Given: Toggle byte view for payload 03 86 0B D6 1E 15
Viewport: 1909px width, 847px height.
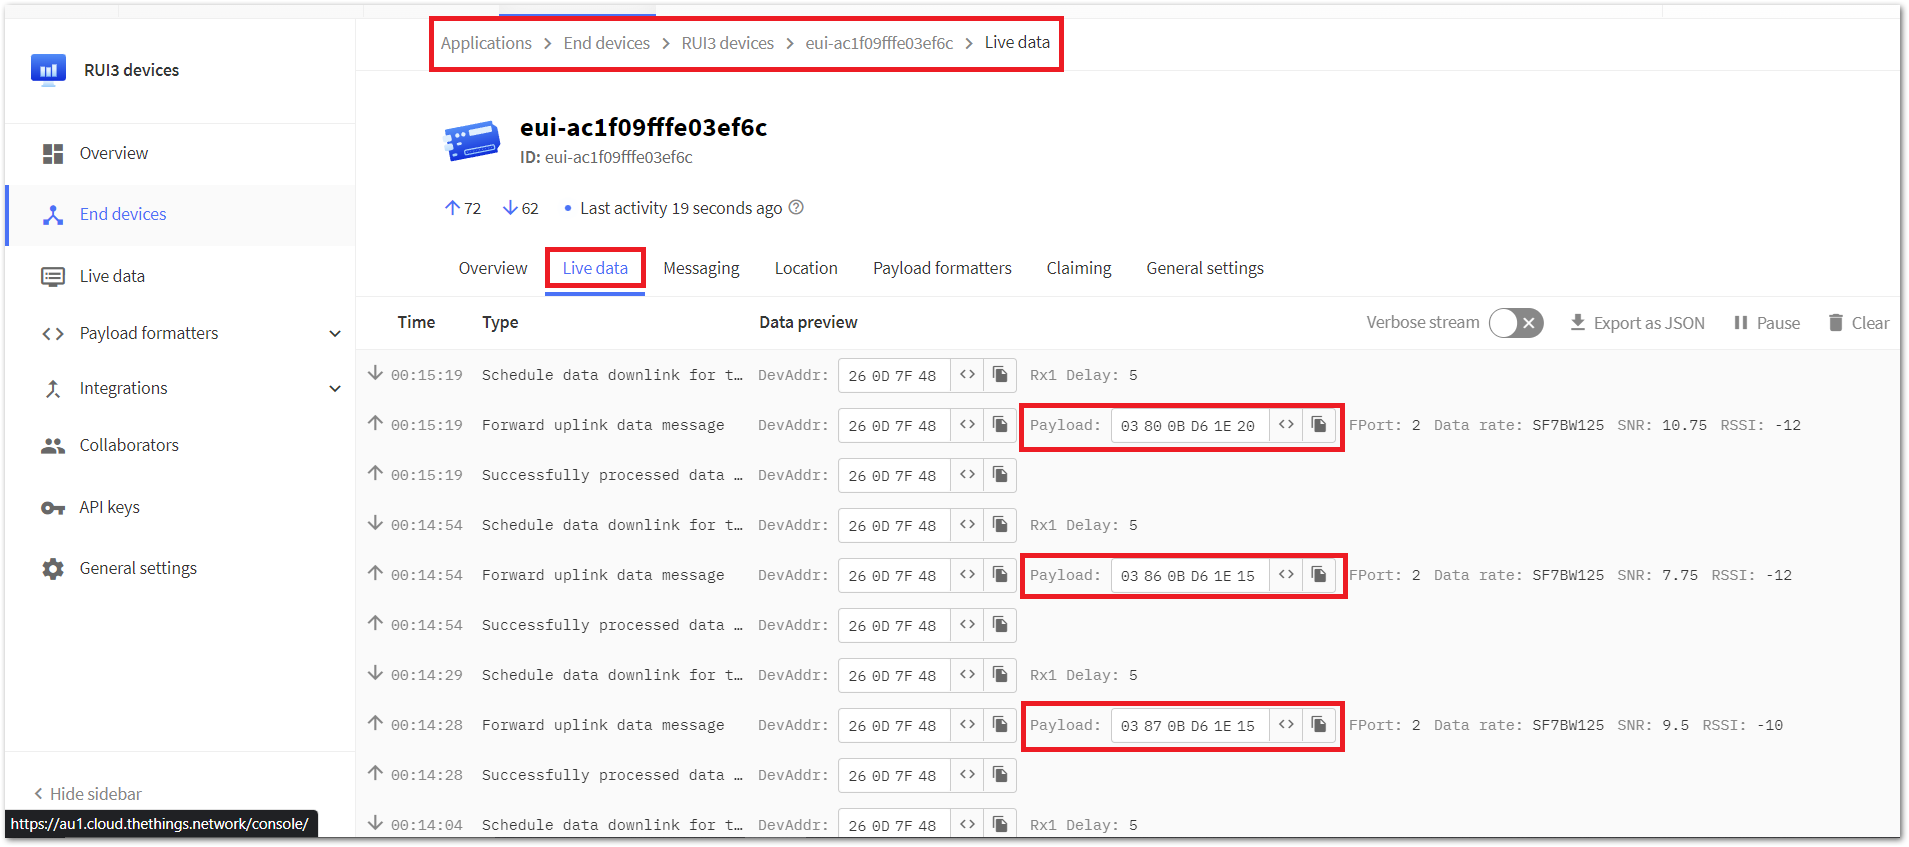Looking at the screenshot, I should tap(1286, 575).
